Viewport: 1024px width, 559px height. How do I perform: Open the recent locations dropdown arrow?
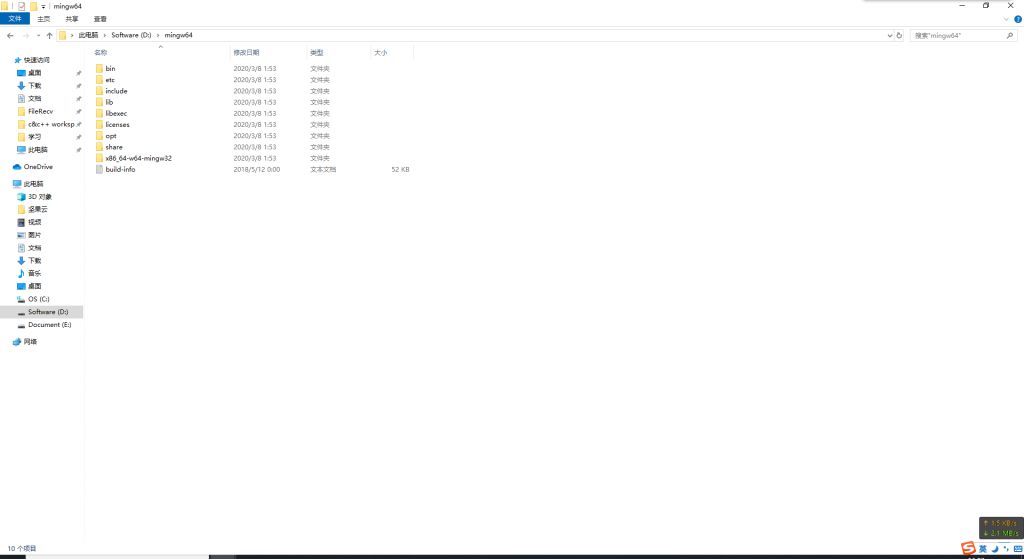[x=38, y=35]
